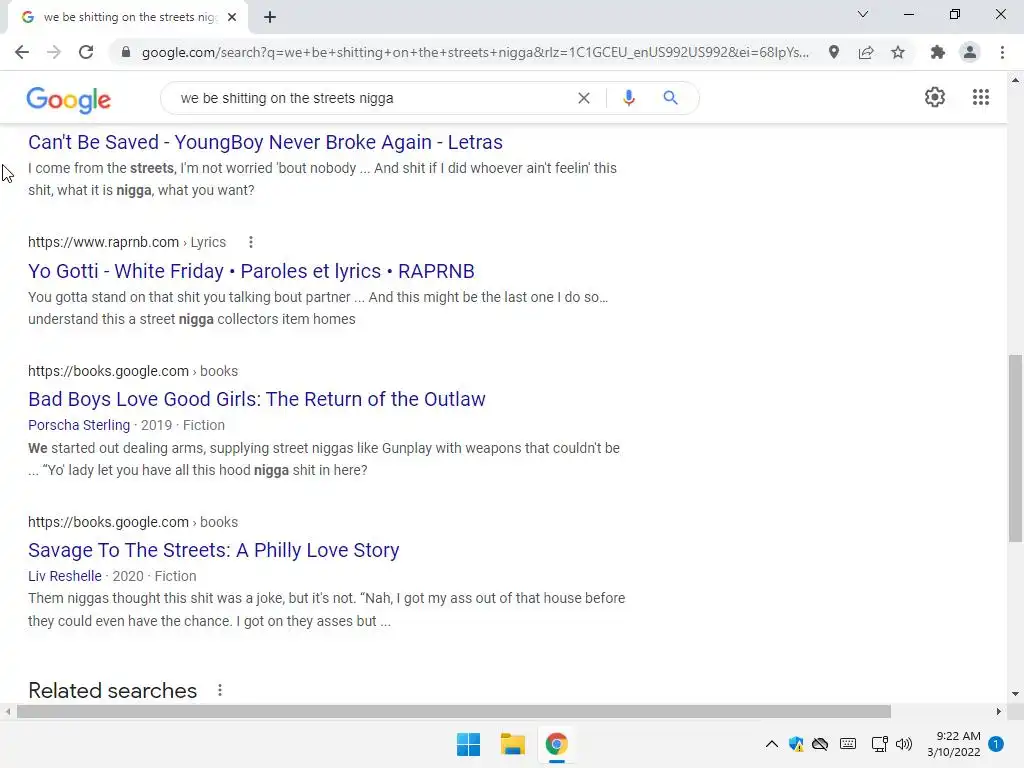The height and width of the screenshot is (768, 1024).
Task: Click the scroll up arrow
Action: tap(1015, 80)
